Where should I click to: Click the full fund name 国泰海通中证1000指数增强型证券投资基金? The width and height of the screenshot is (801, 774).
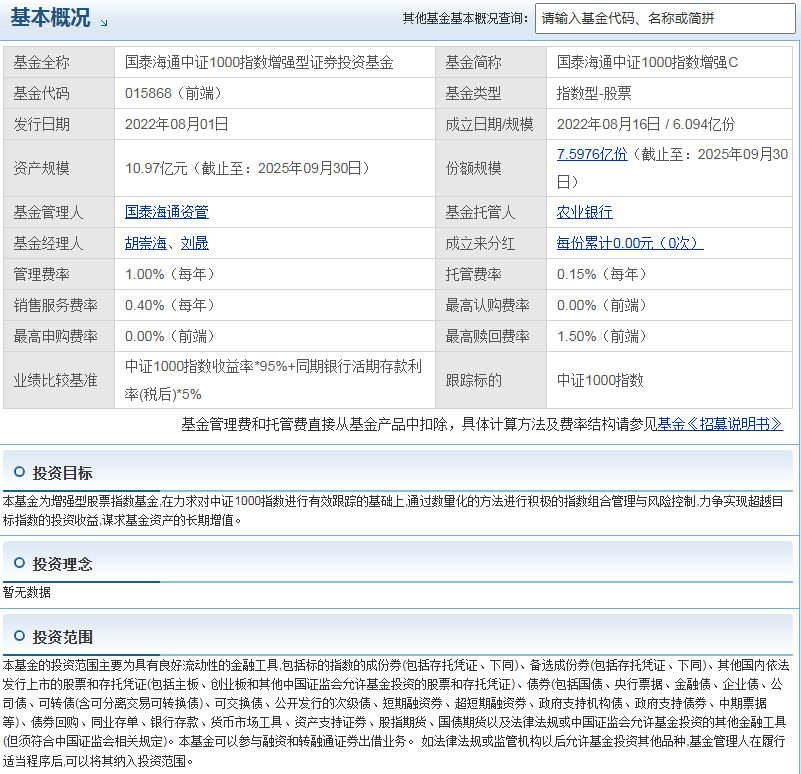259,62
